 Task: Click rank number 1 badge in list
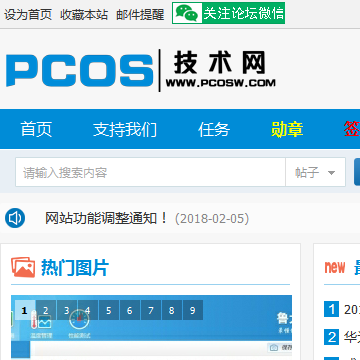click(x=331, y=310)
